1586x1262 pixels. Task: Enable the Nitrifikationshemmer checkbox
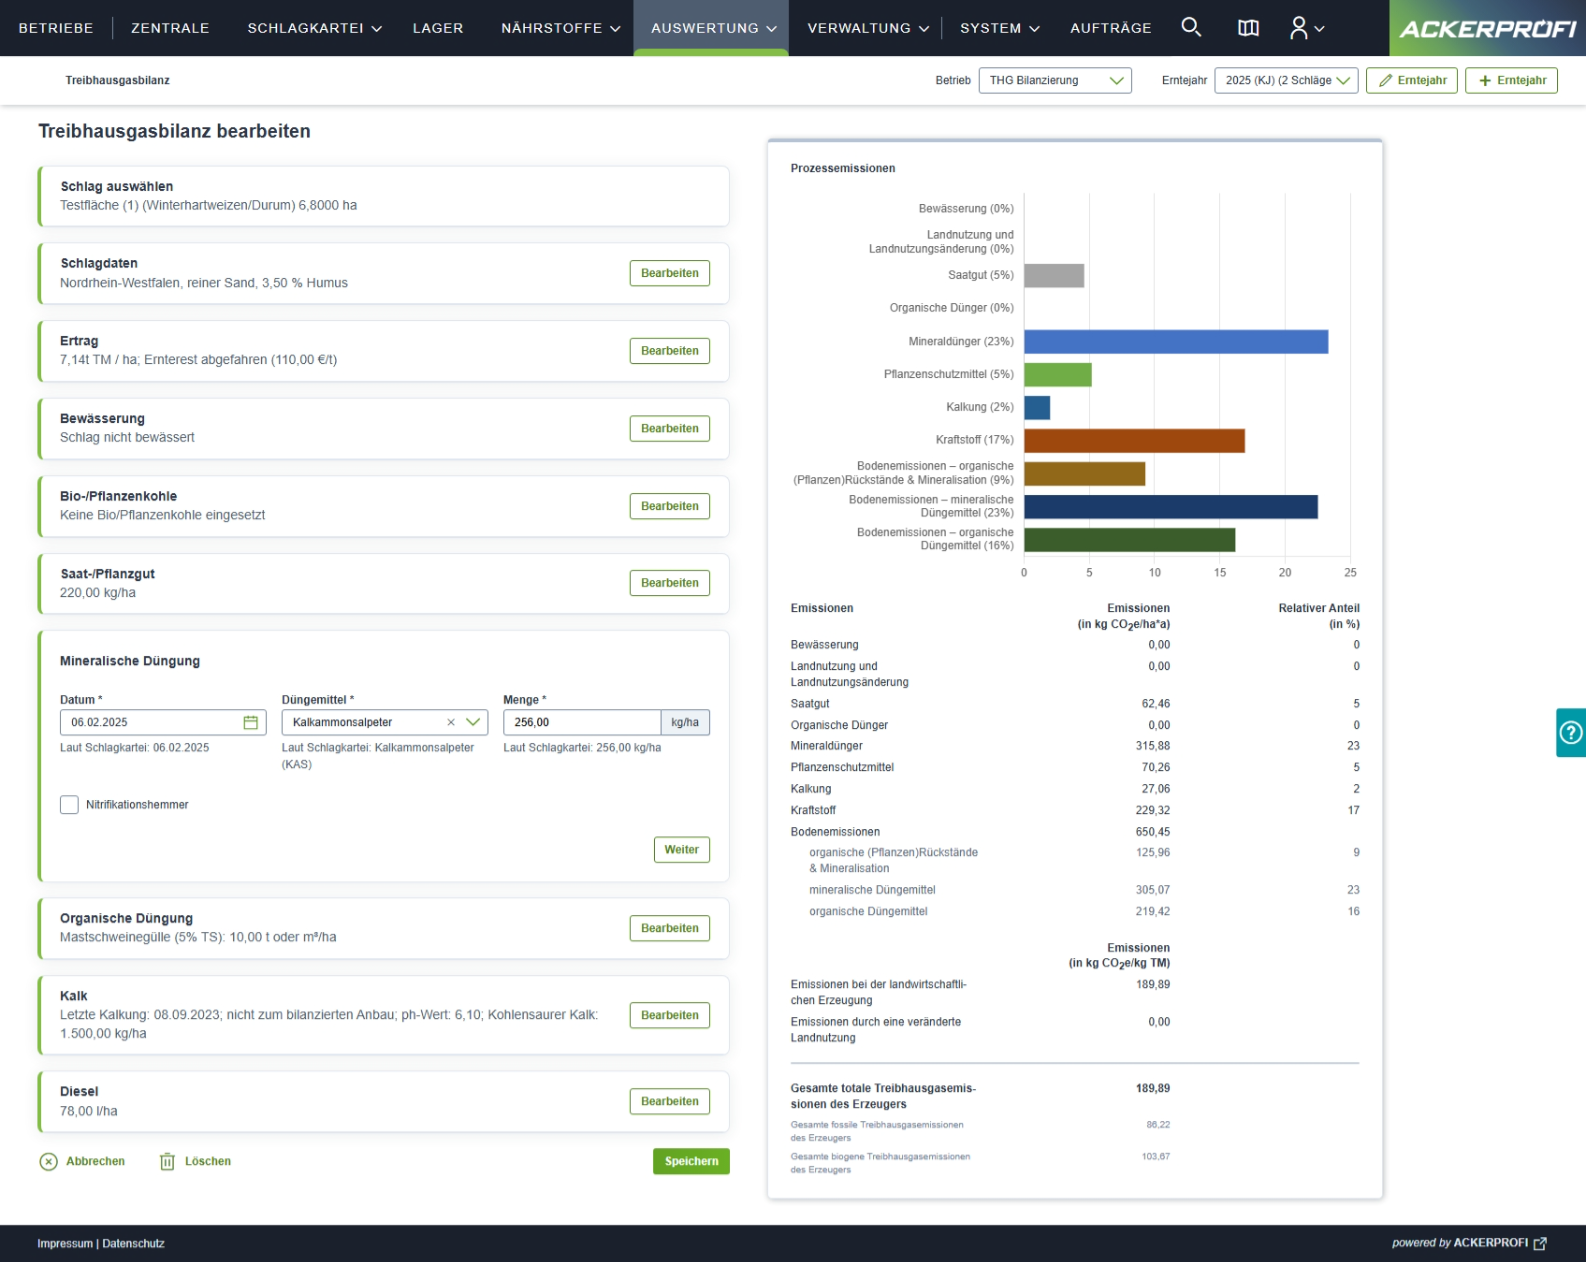coord(69,805)
